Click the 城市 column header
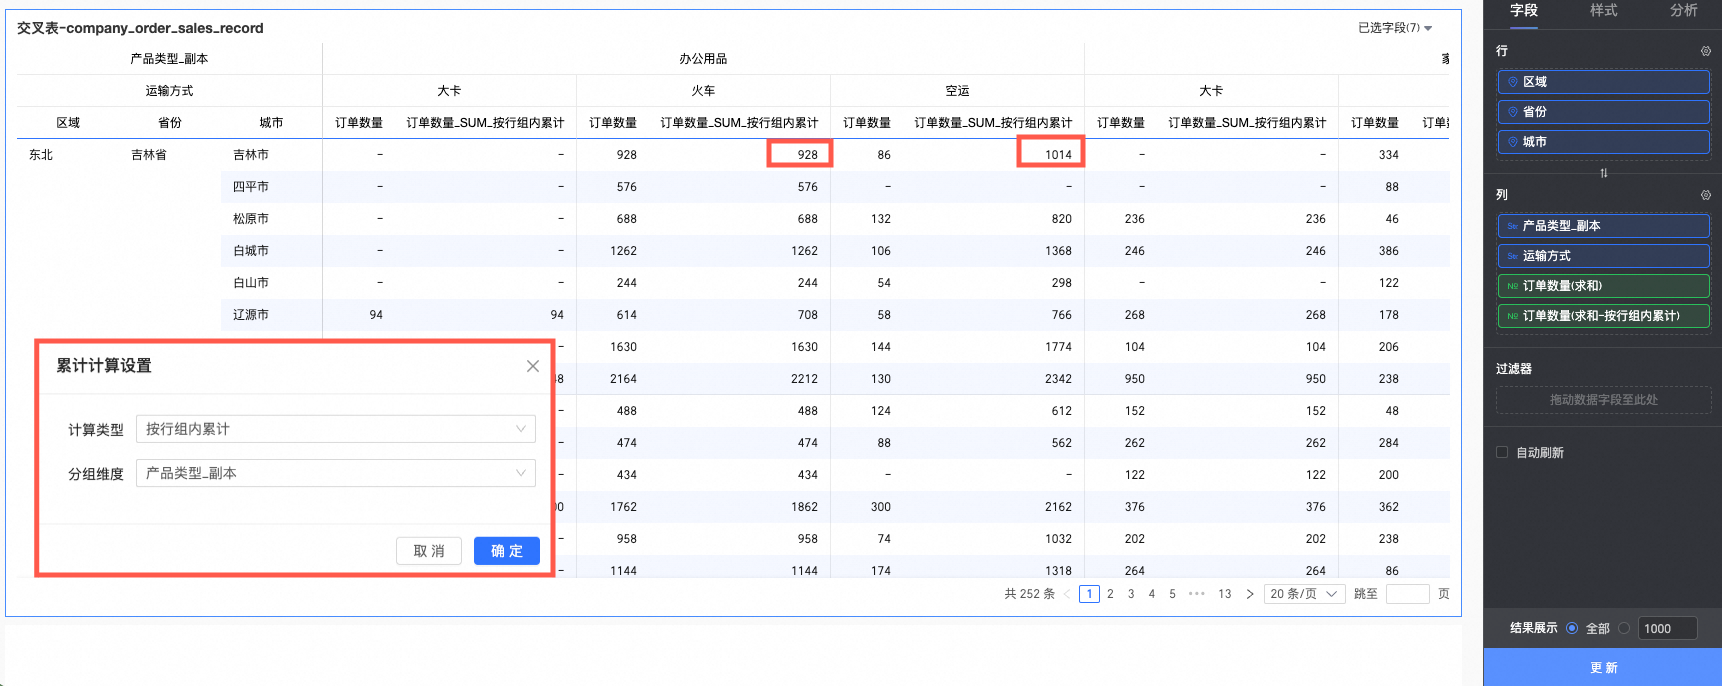1722x686 pixels. (271, 123)
